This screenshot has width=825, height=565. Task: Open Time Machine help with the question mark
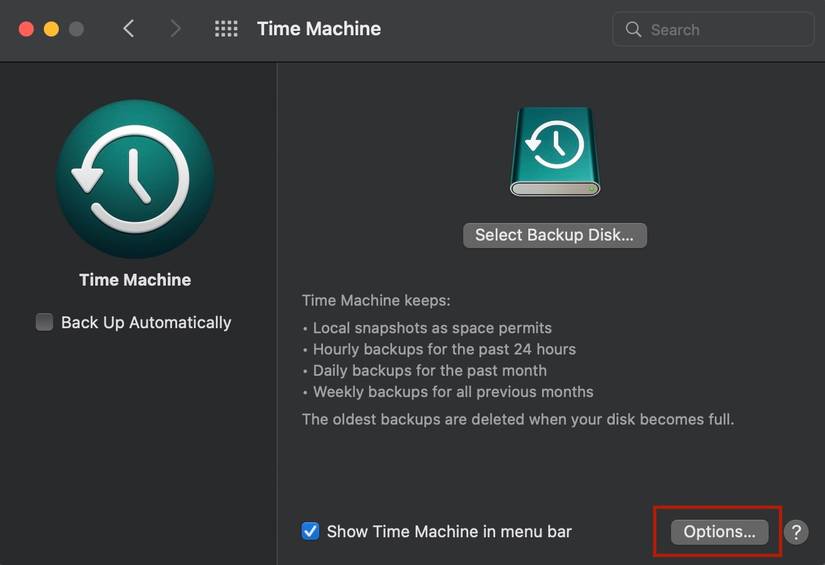coord(795,532)
